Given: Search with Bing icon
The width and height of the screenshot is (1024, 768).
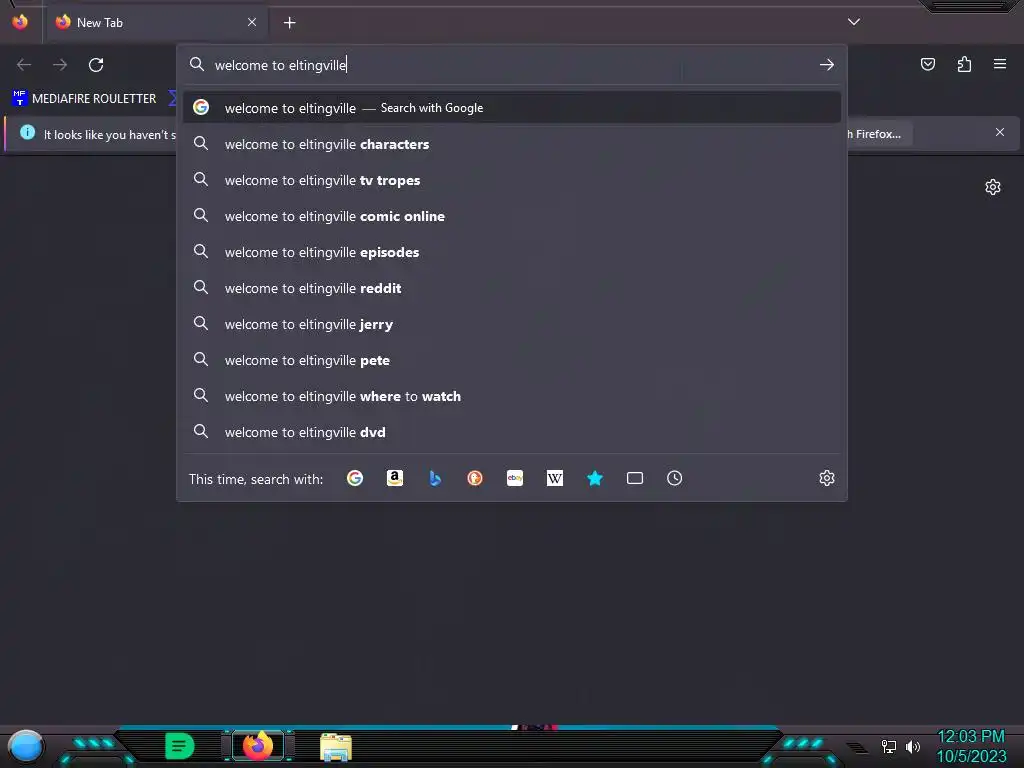Looking at the screenshot, I should pyautogui.click(x=435, y=478).
